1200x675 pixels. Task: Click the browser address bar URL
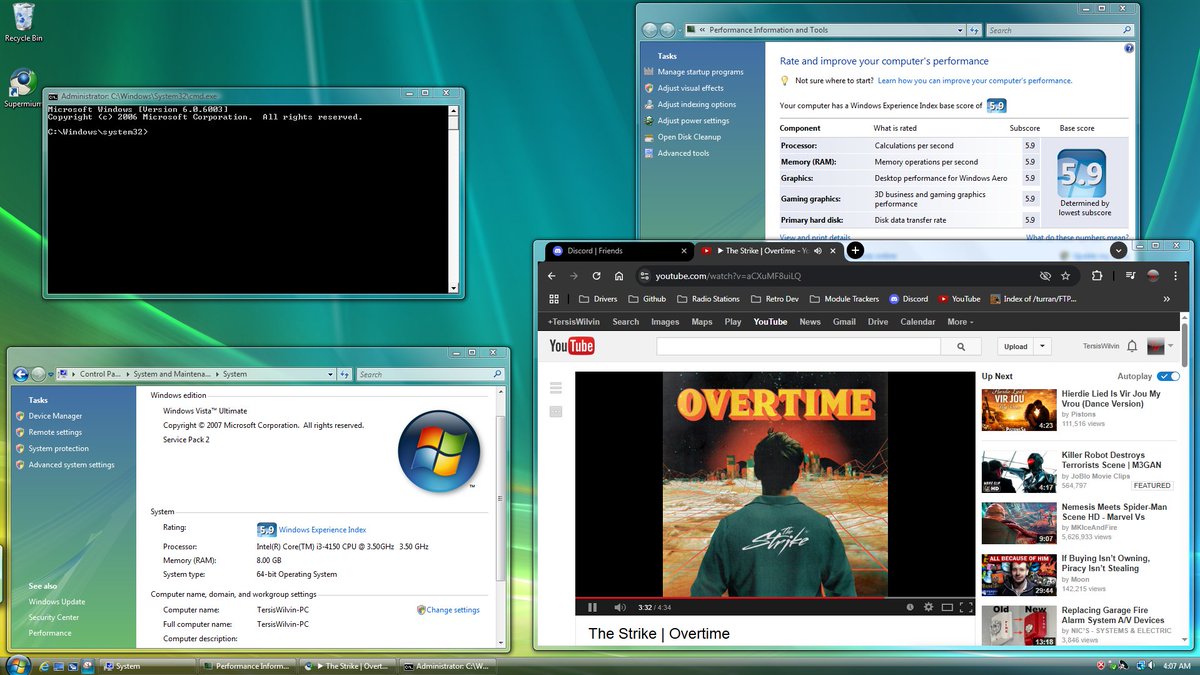728,276
